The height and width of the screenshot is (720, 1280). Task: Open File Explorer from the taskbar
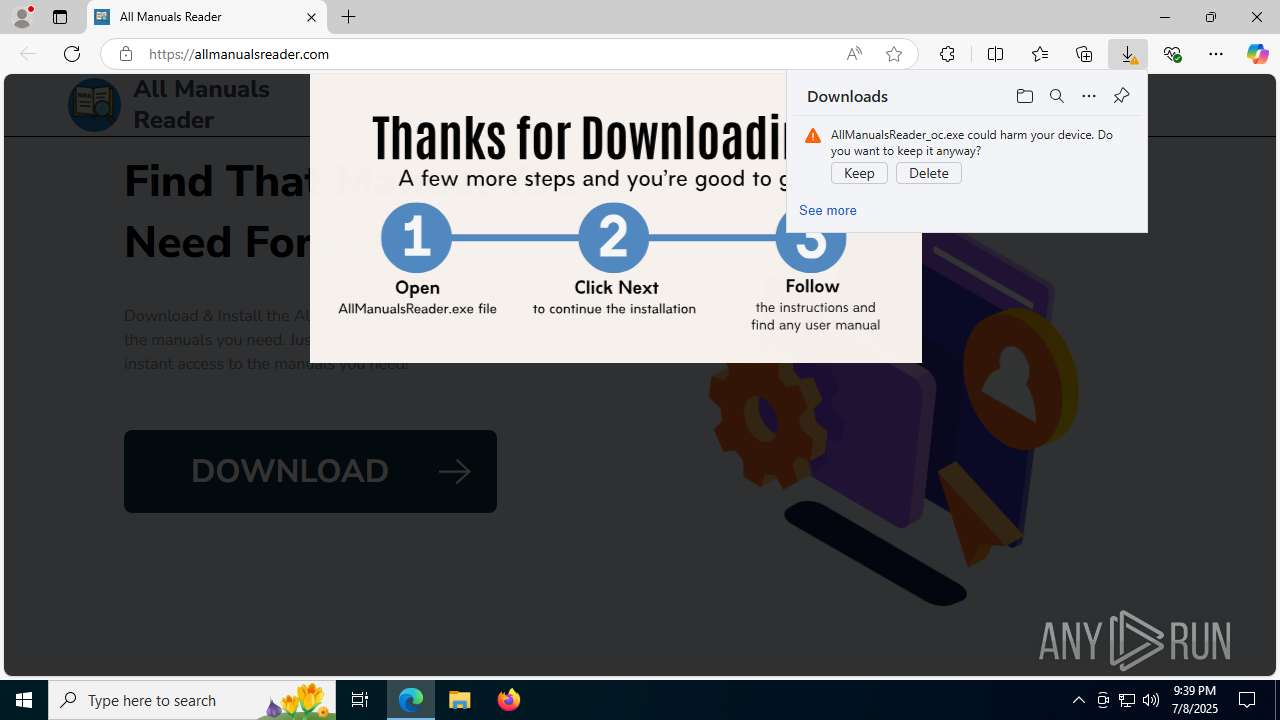pyautogui.click(x=460, y=700)
